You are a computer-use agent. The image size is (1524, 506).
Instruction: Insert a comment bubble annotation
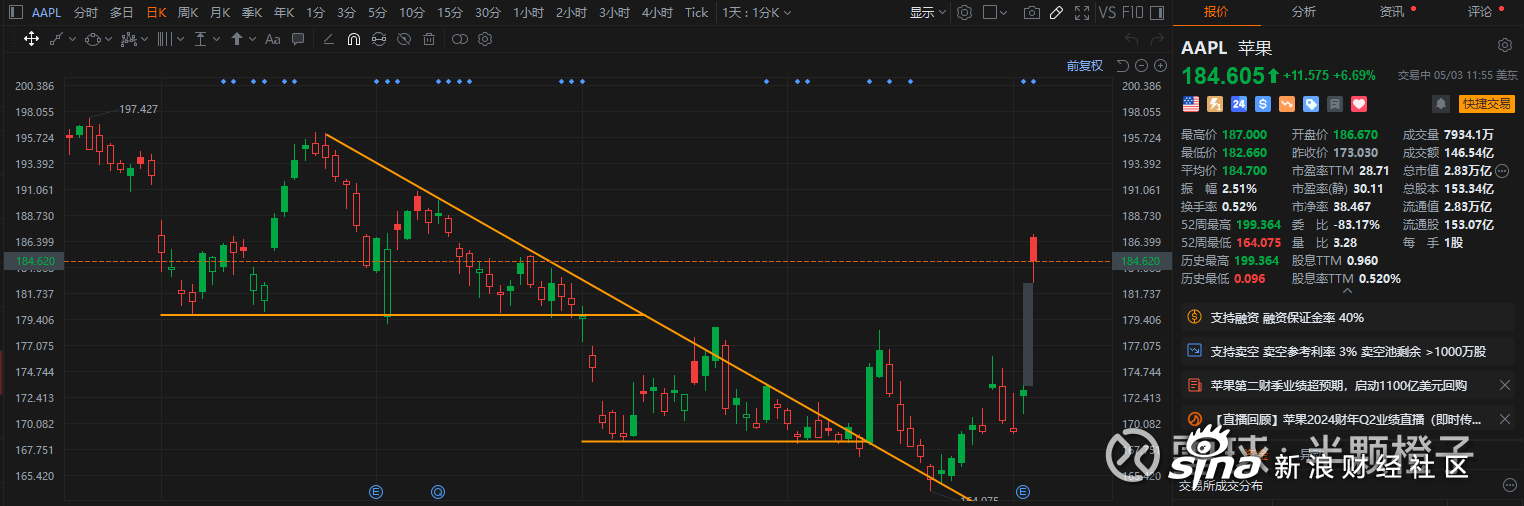point(298,39)
